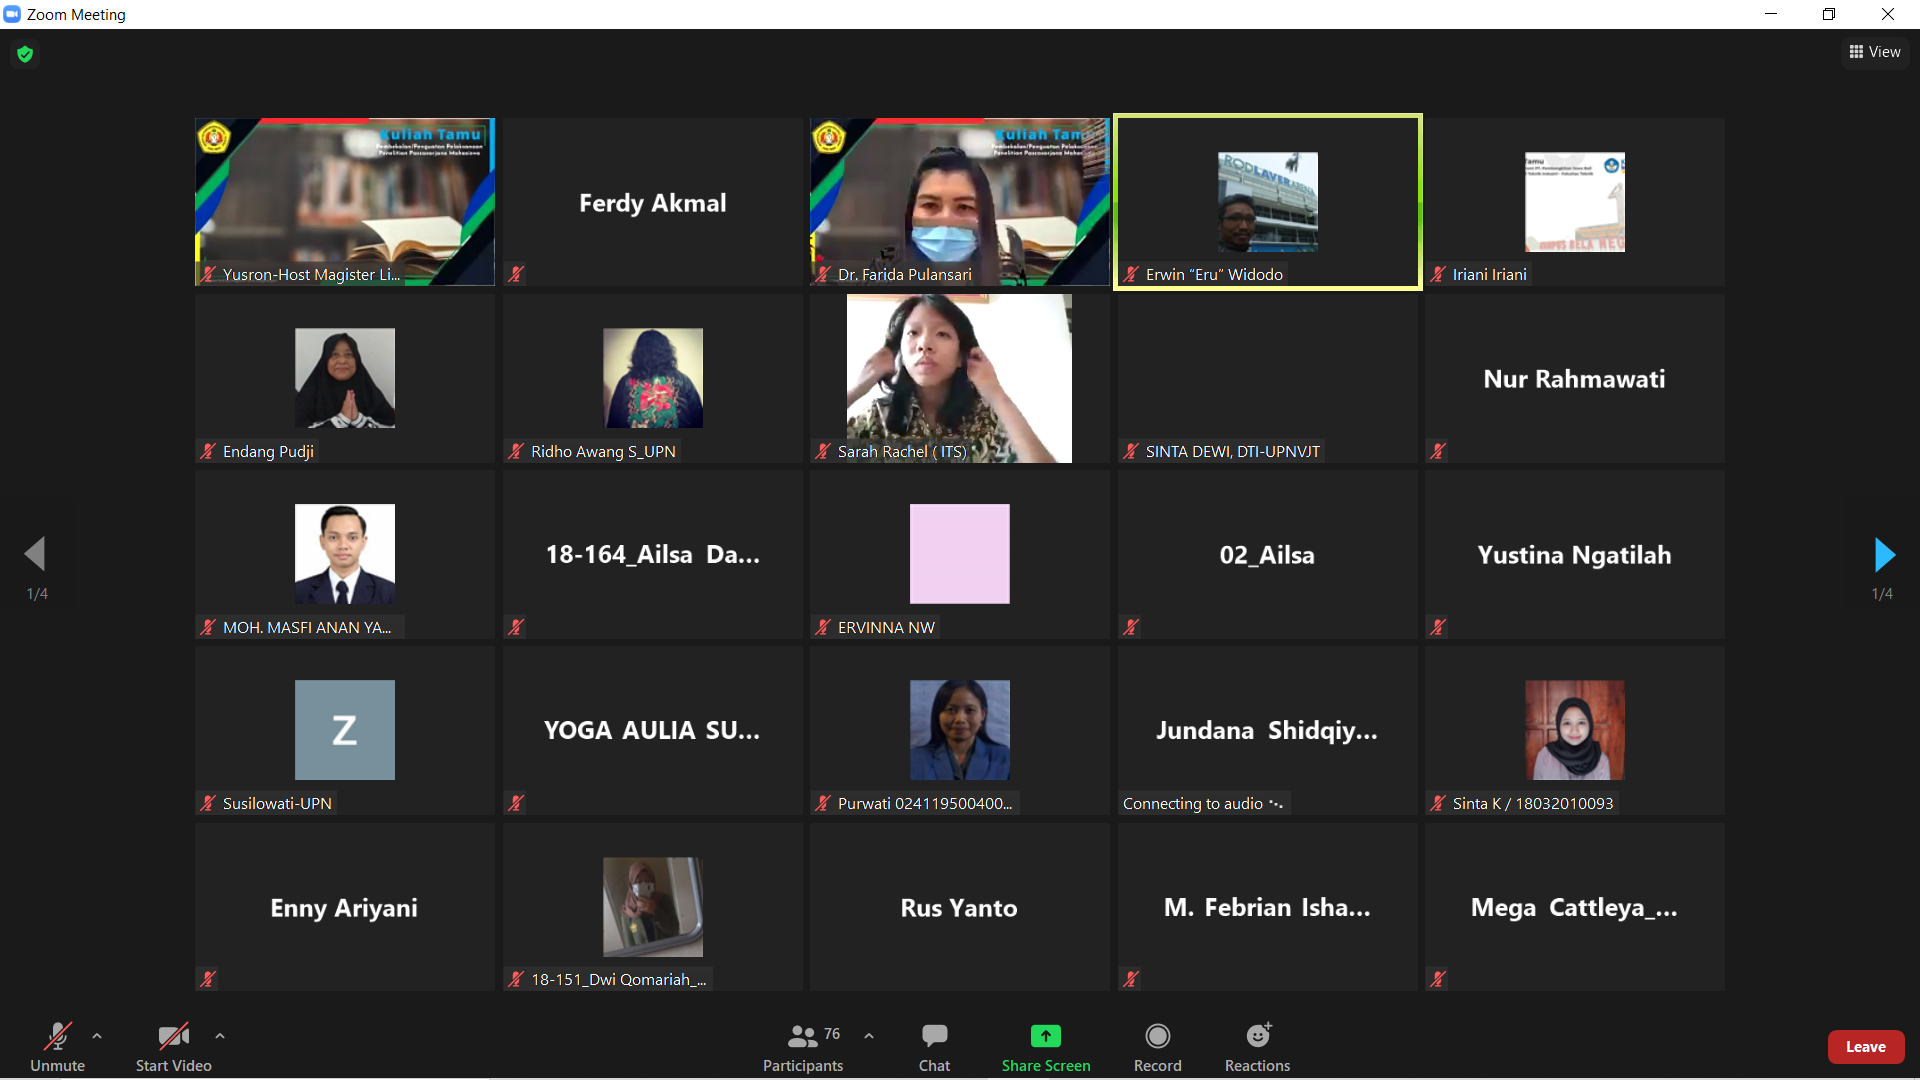Go to the previous gallery page arrow
The height and width of the screenshot is (1080, 1920).
[x=35, y=554]
